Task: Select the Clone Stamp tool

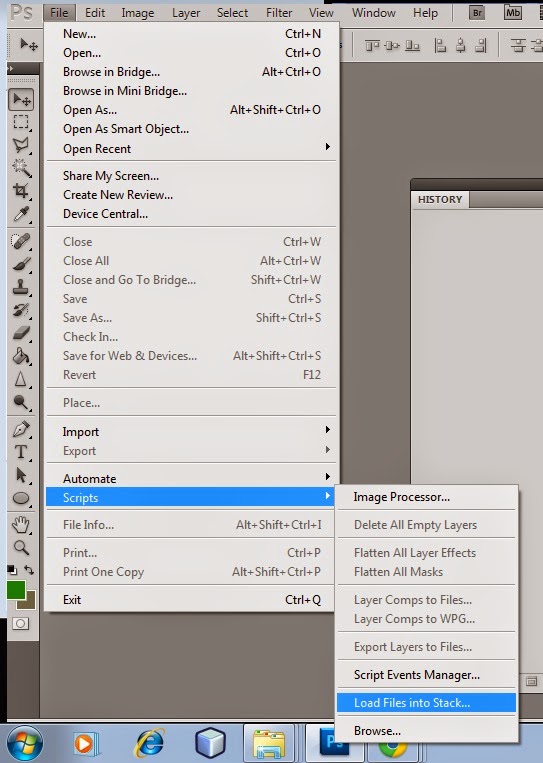Action: [21, 286]
